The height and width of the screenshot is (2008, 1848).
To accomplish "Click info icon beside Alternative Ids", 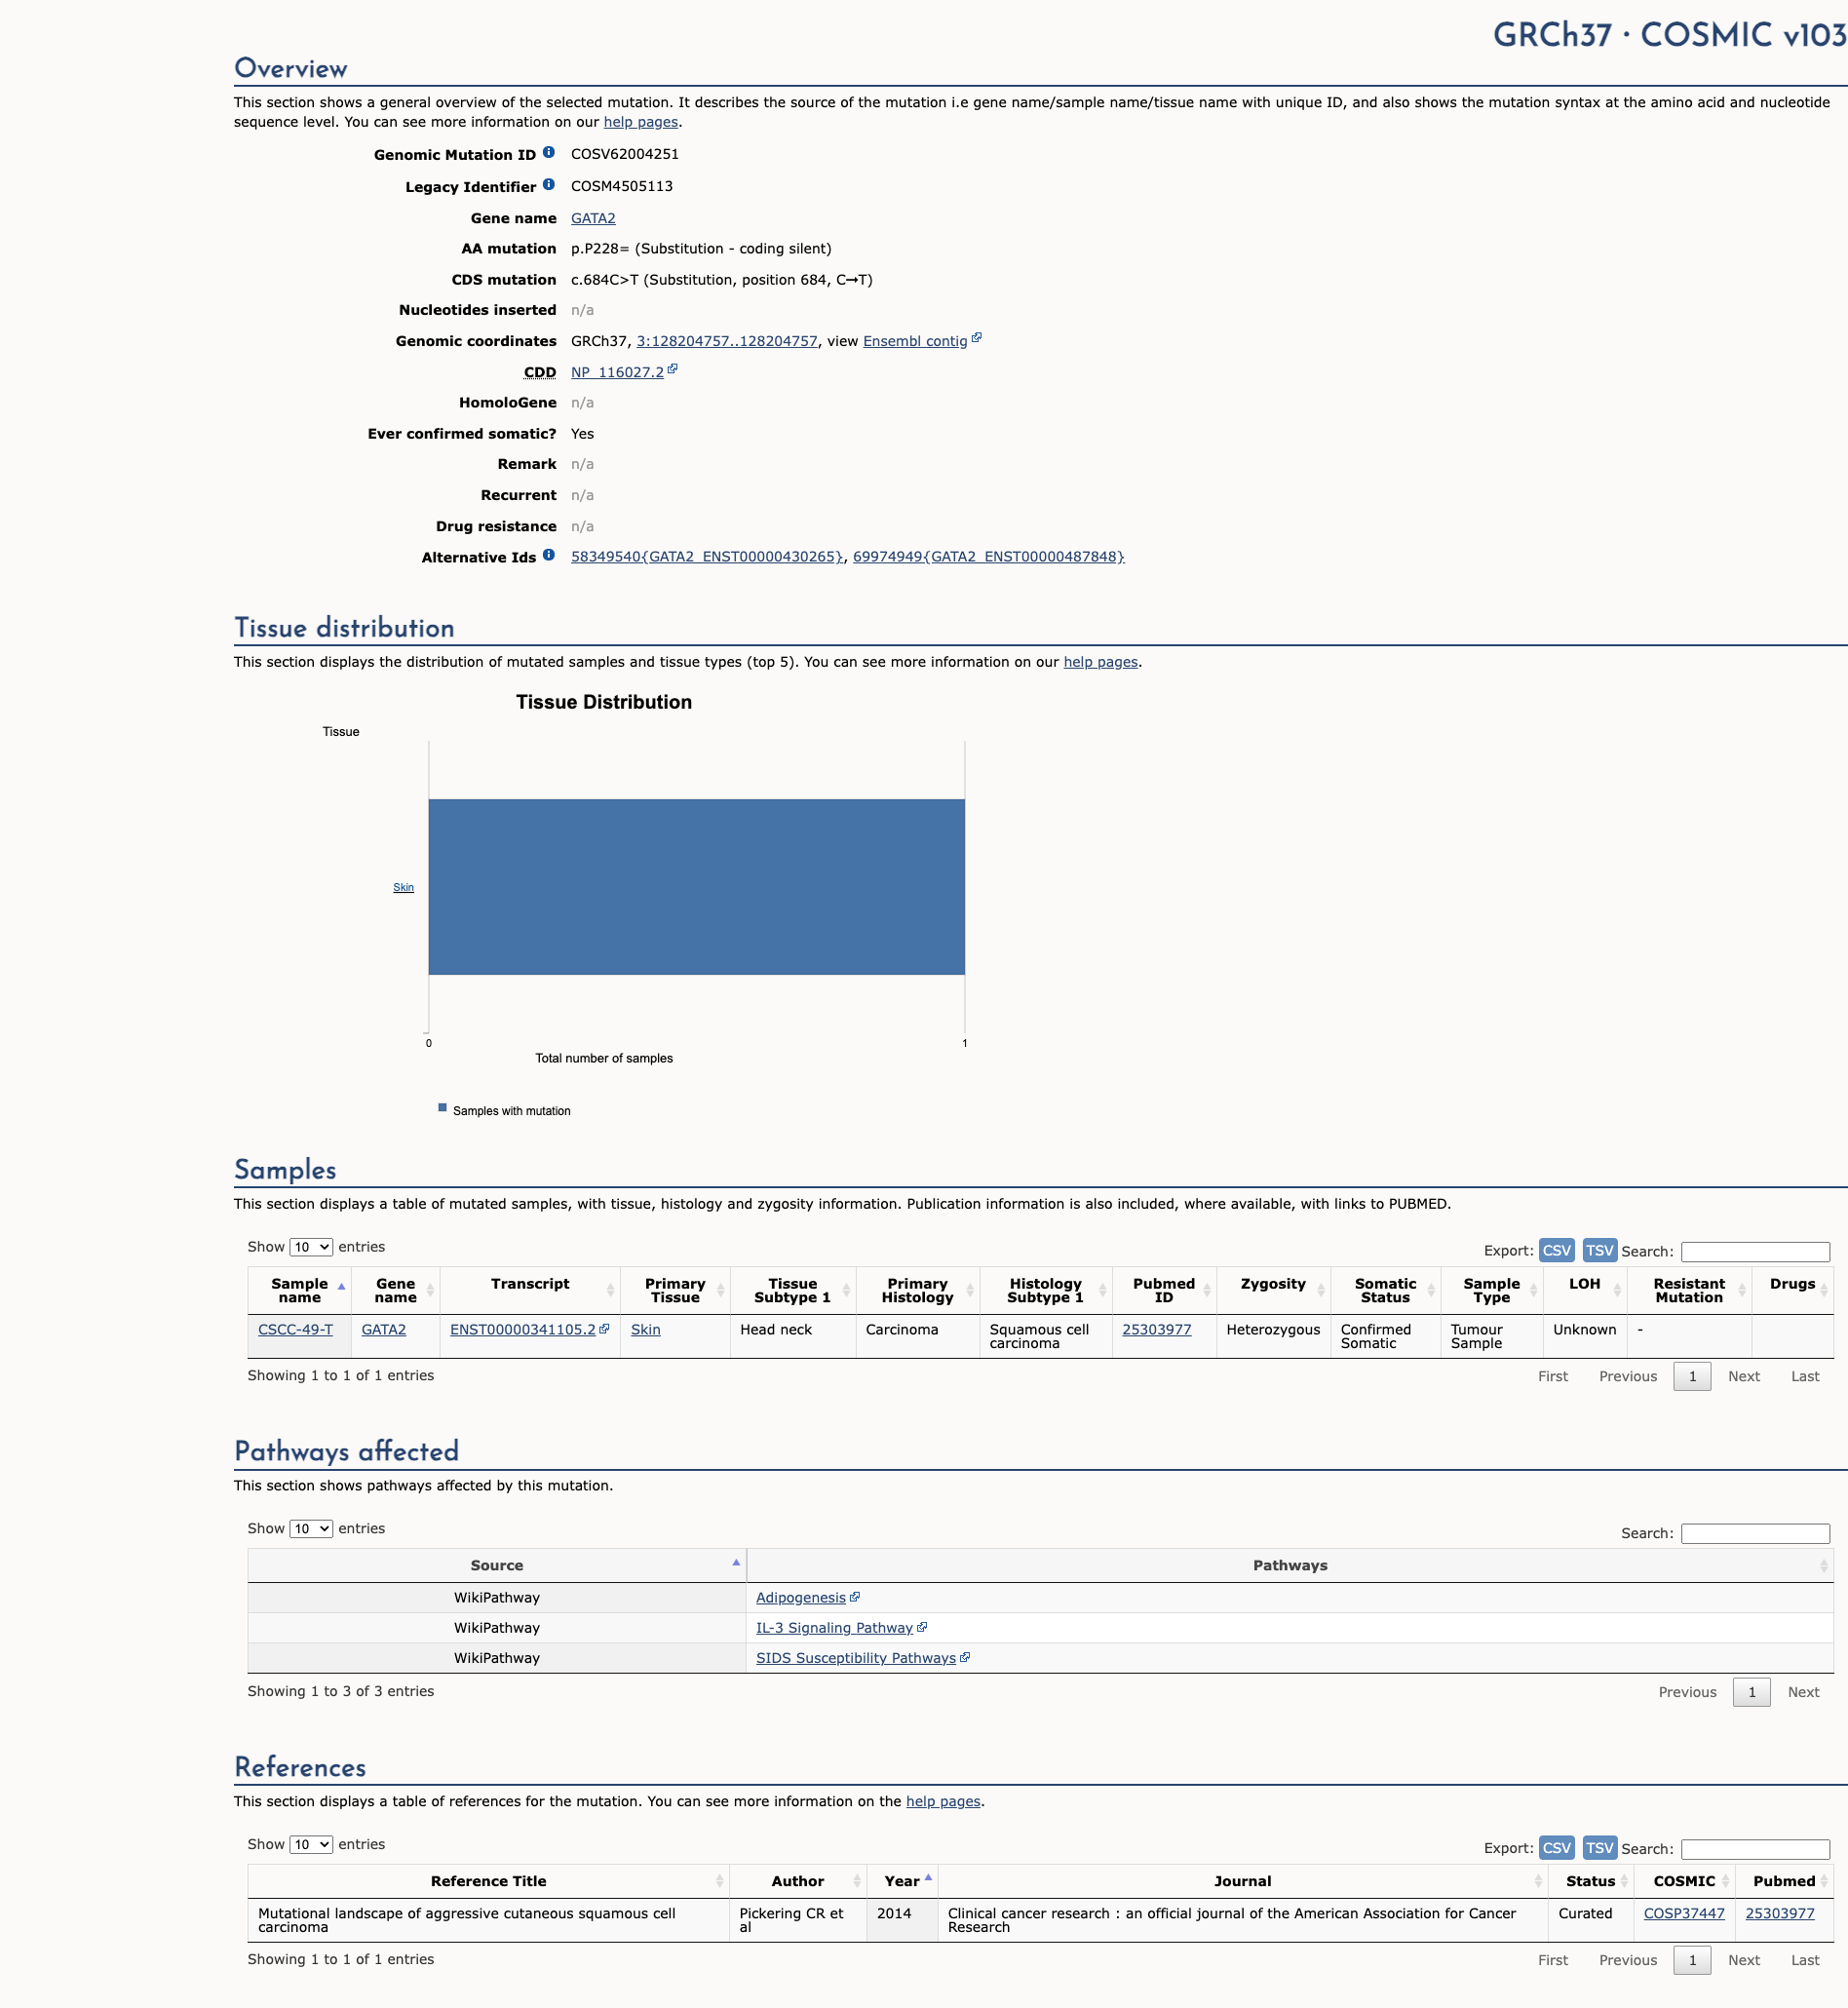I will tap(548, 556).
